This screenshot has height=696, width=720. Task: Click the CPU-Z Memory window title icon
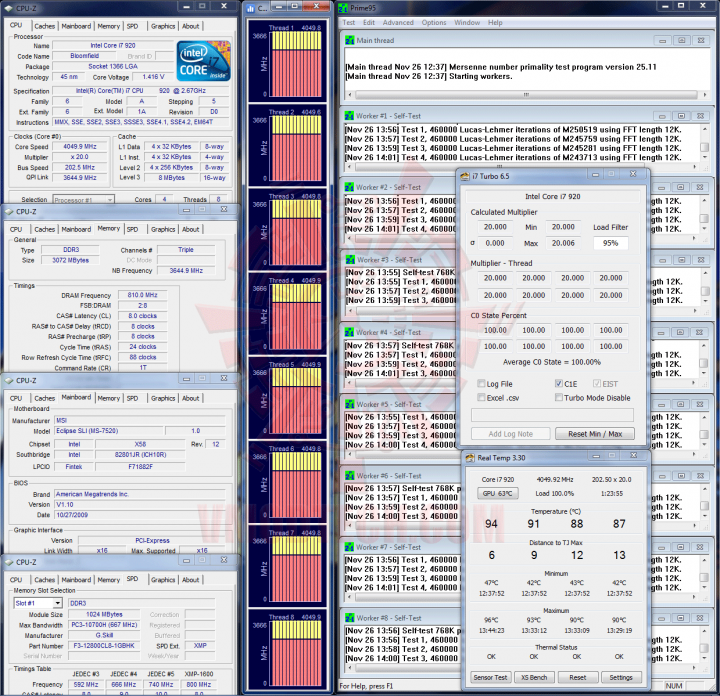[x=8, y=212]
